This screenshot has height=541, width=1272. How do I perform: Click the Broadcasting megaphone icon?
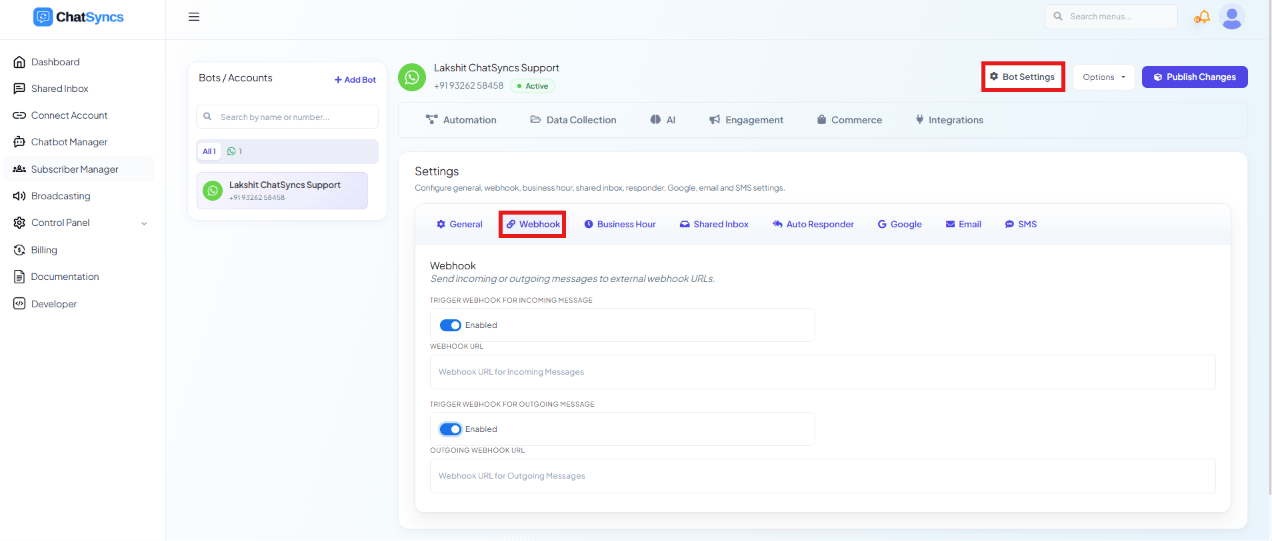click(19, 196)
